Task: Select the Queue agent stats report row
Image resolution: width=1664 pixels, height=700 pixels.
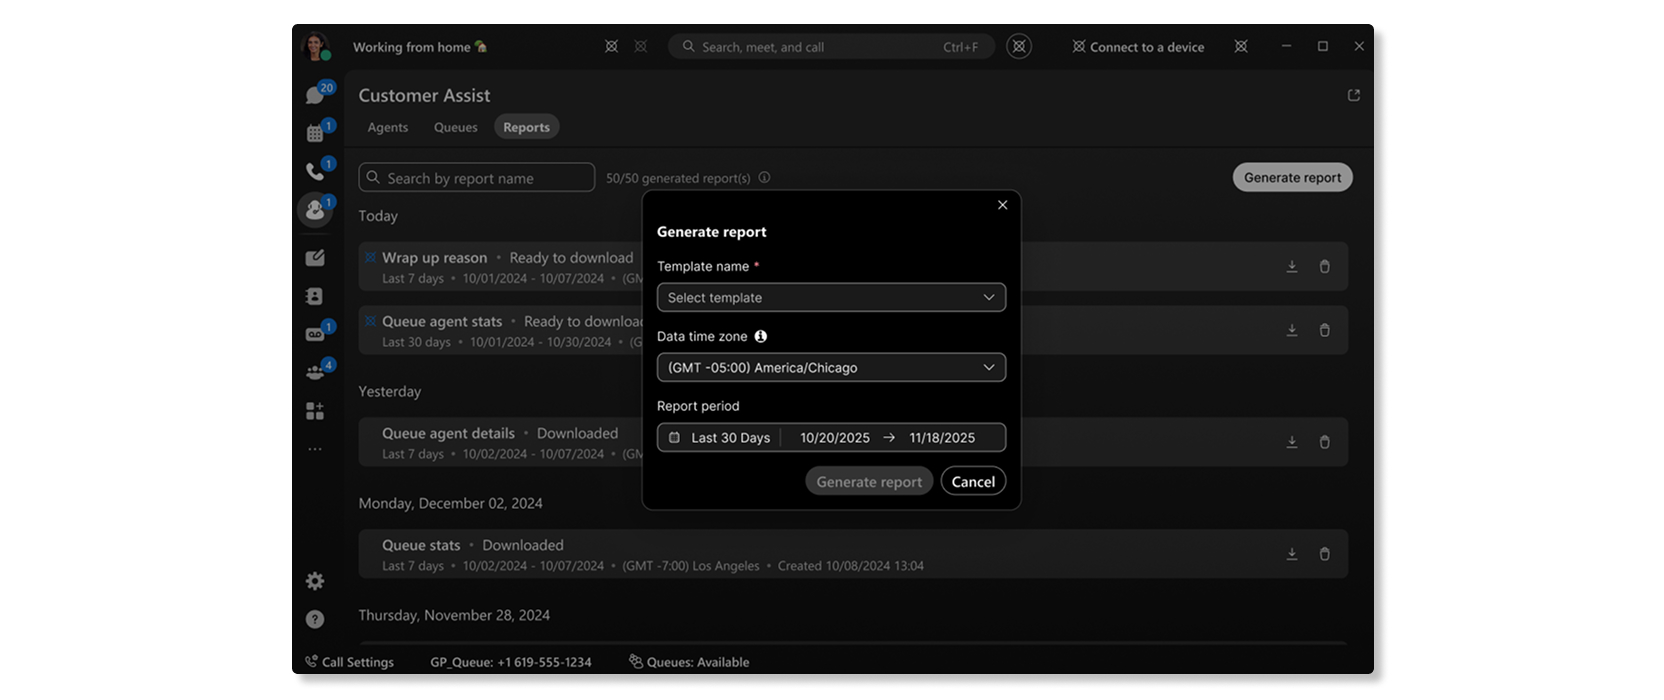Action: coord(853,330)
